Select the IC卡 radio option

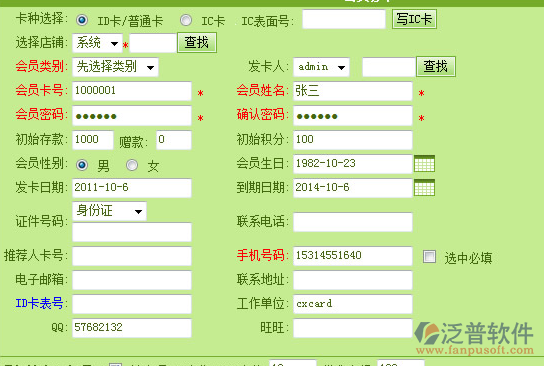pyautogui.click(x=186, y=20)
